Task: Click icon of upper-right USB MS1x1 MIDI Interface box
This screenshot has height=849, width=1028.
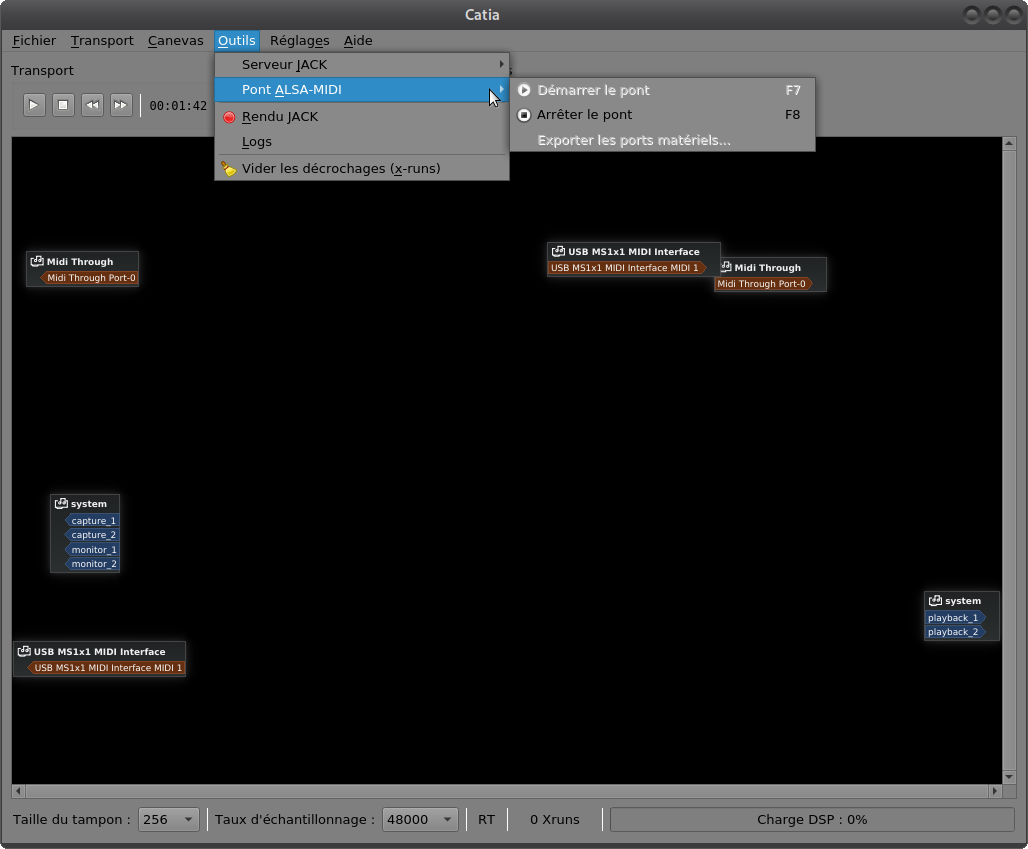Action: (x=559, y=251)
